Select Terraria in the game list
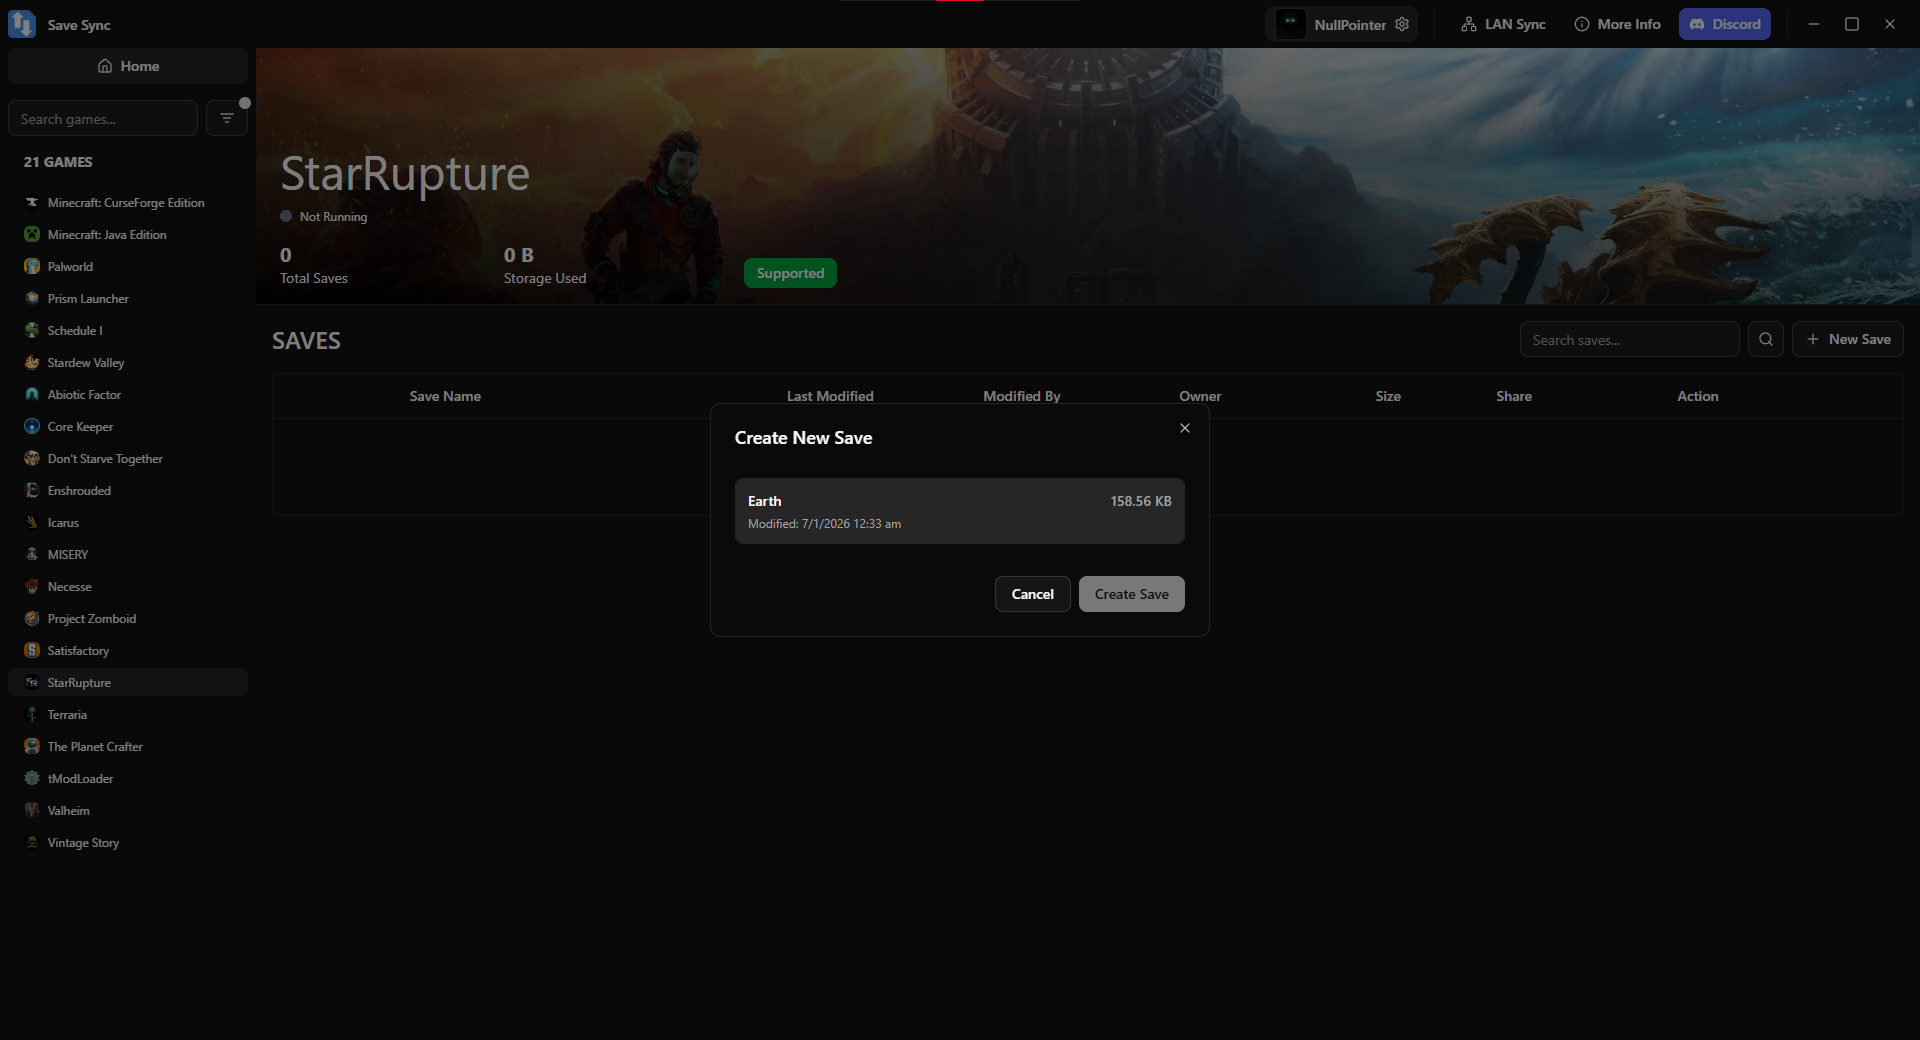This screenshot has width=1920, height=1040. [128, 714]
